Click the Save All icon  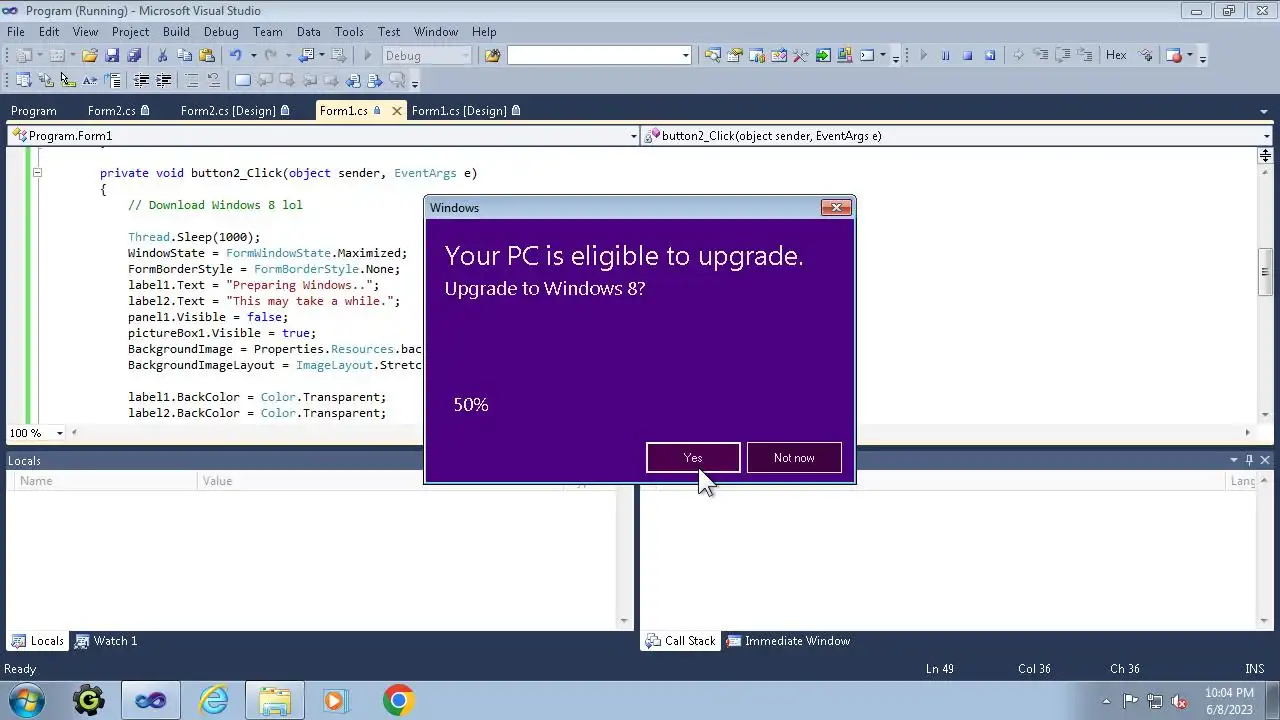[x=134, y=56]
